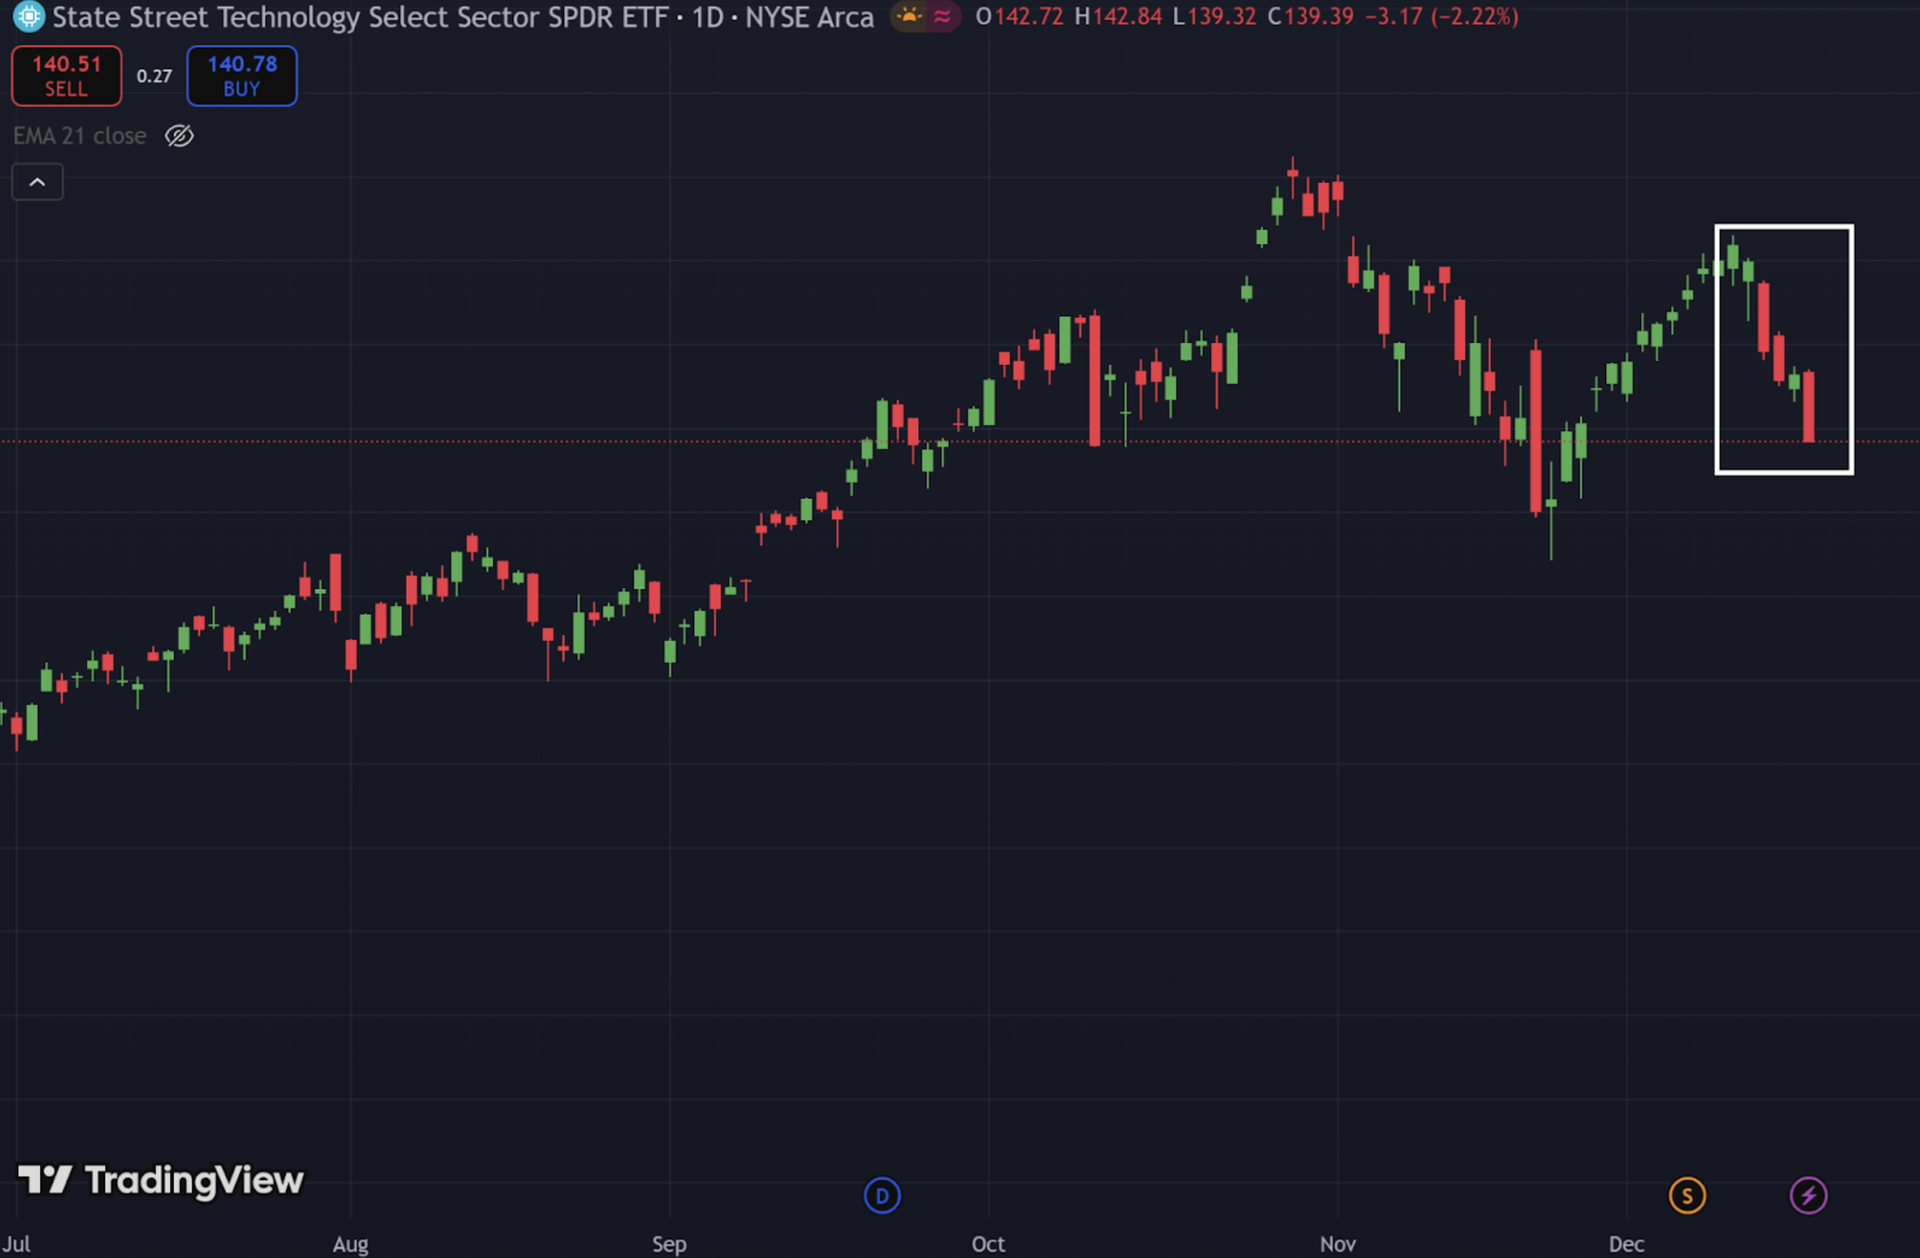Hide the EMA 21 indicator with the eye toggle

(x=180, y=136)
